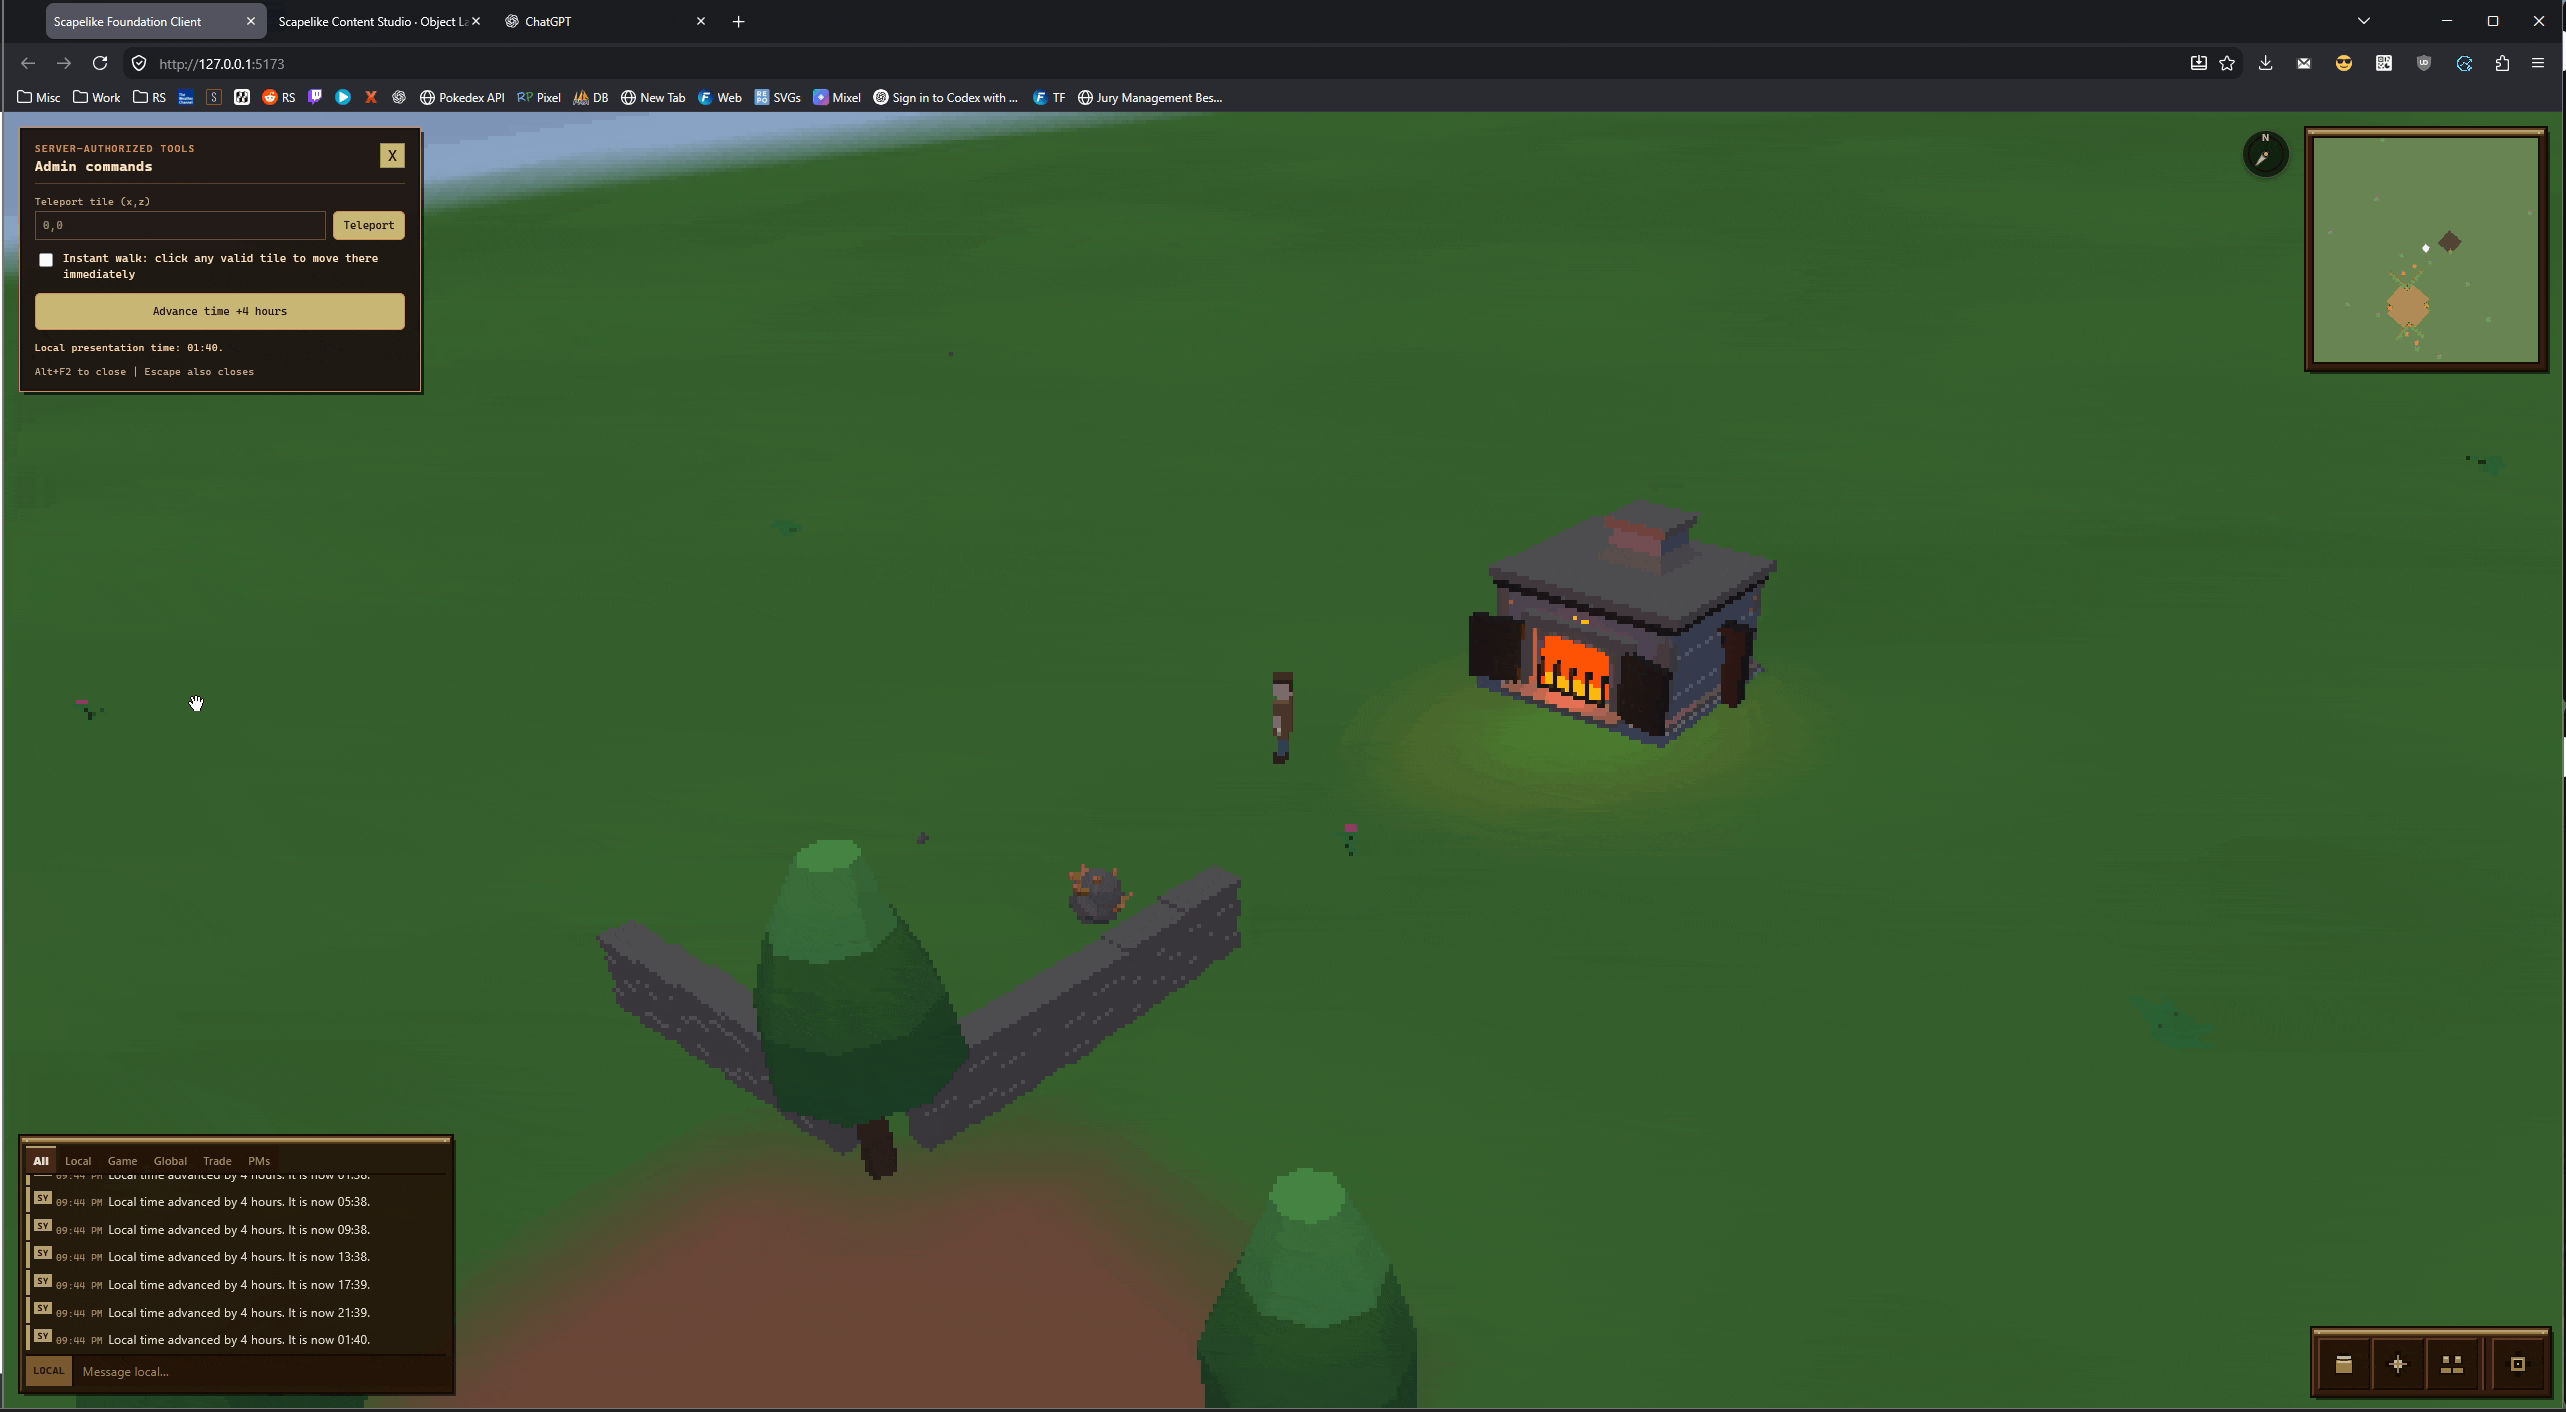The height and width of the screenshot is (1412, 2566).
Task: Click the square target icon in game toolbar
Action: coord(2518,1364)
